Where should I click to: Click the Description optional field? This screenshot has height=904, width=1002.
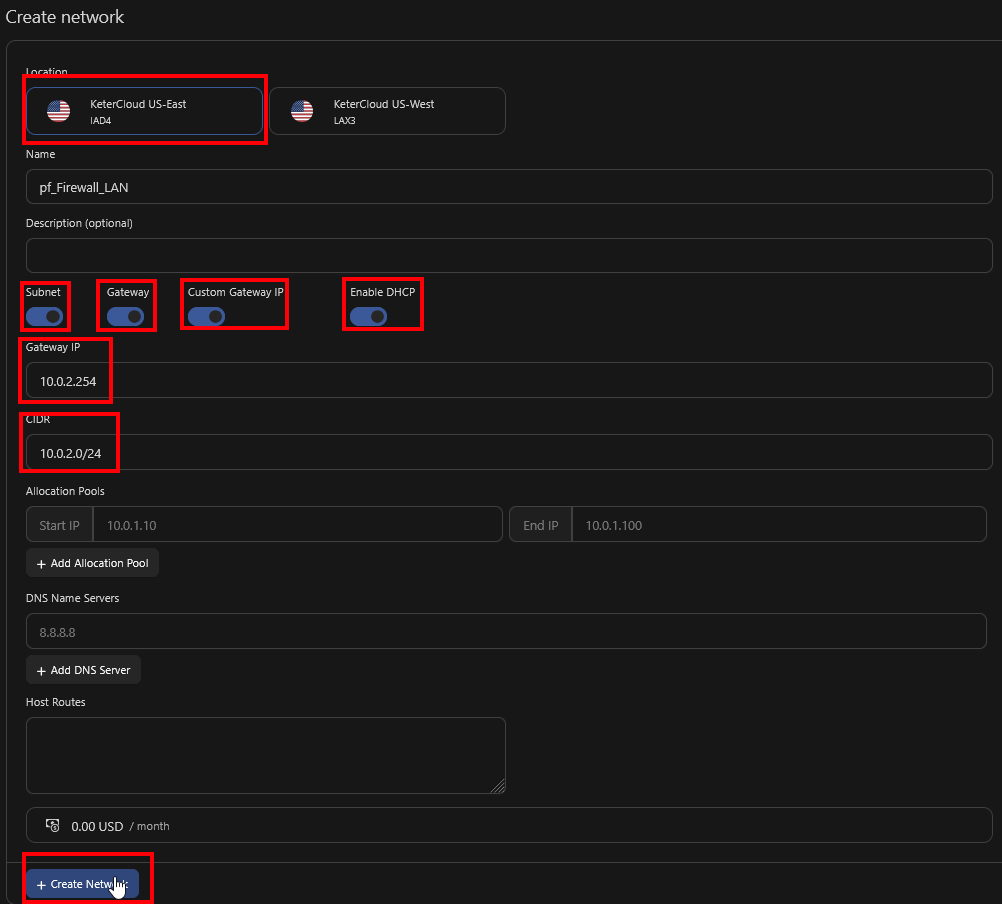500,255
